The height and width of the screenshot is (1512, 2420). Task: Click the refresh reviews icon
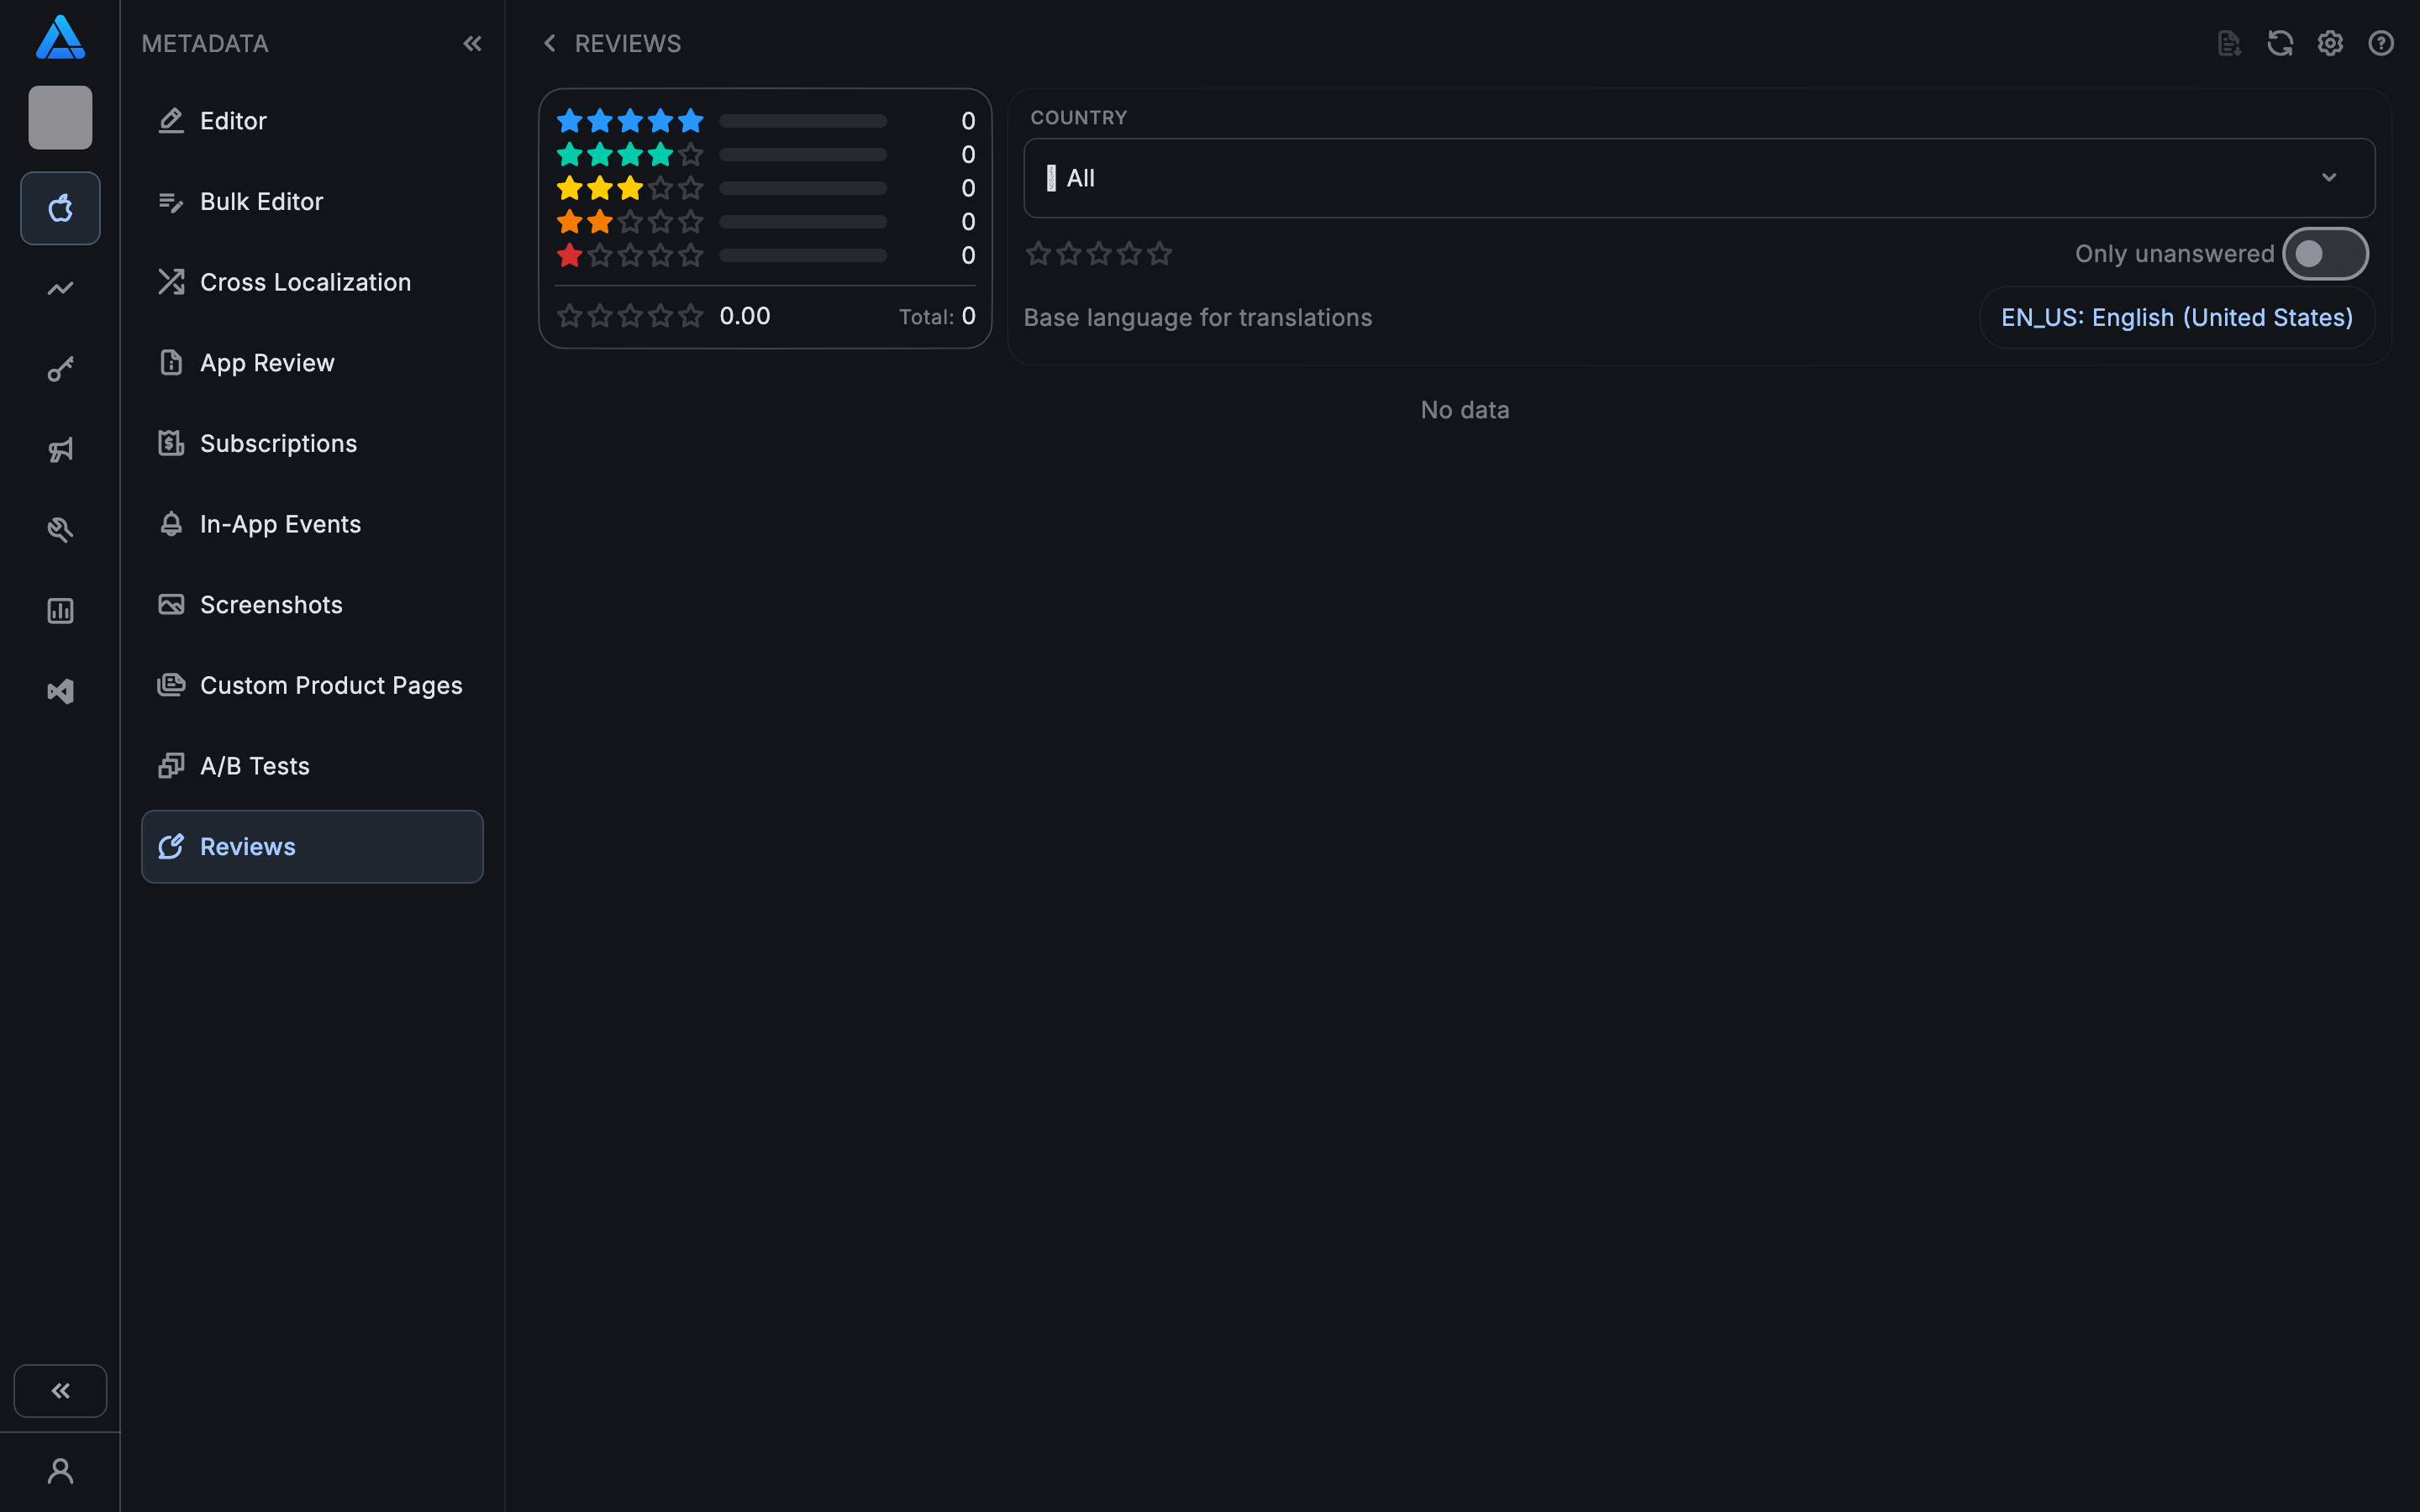point(2281,43)
